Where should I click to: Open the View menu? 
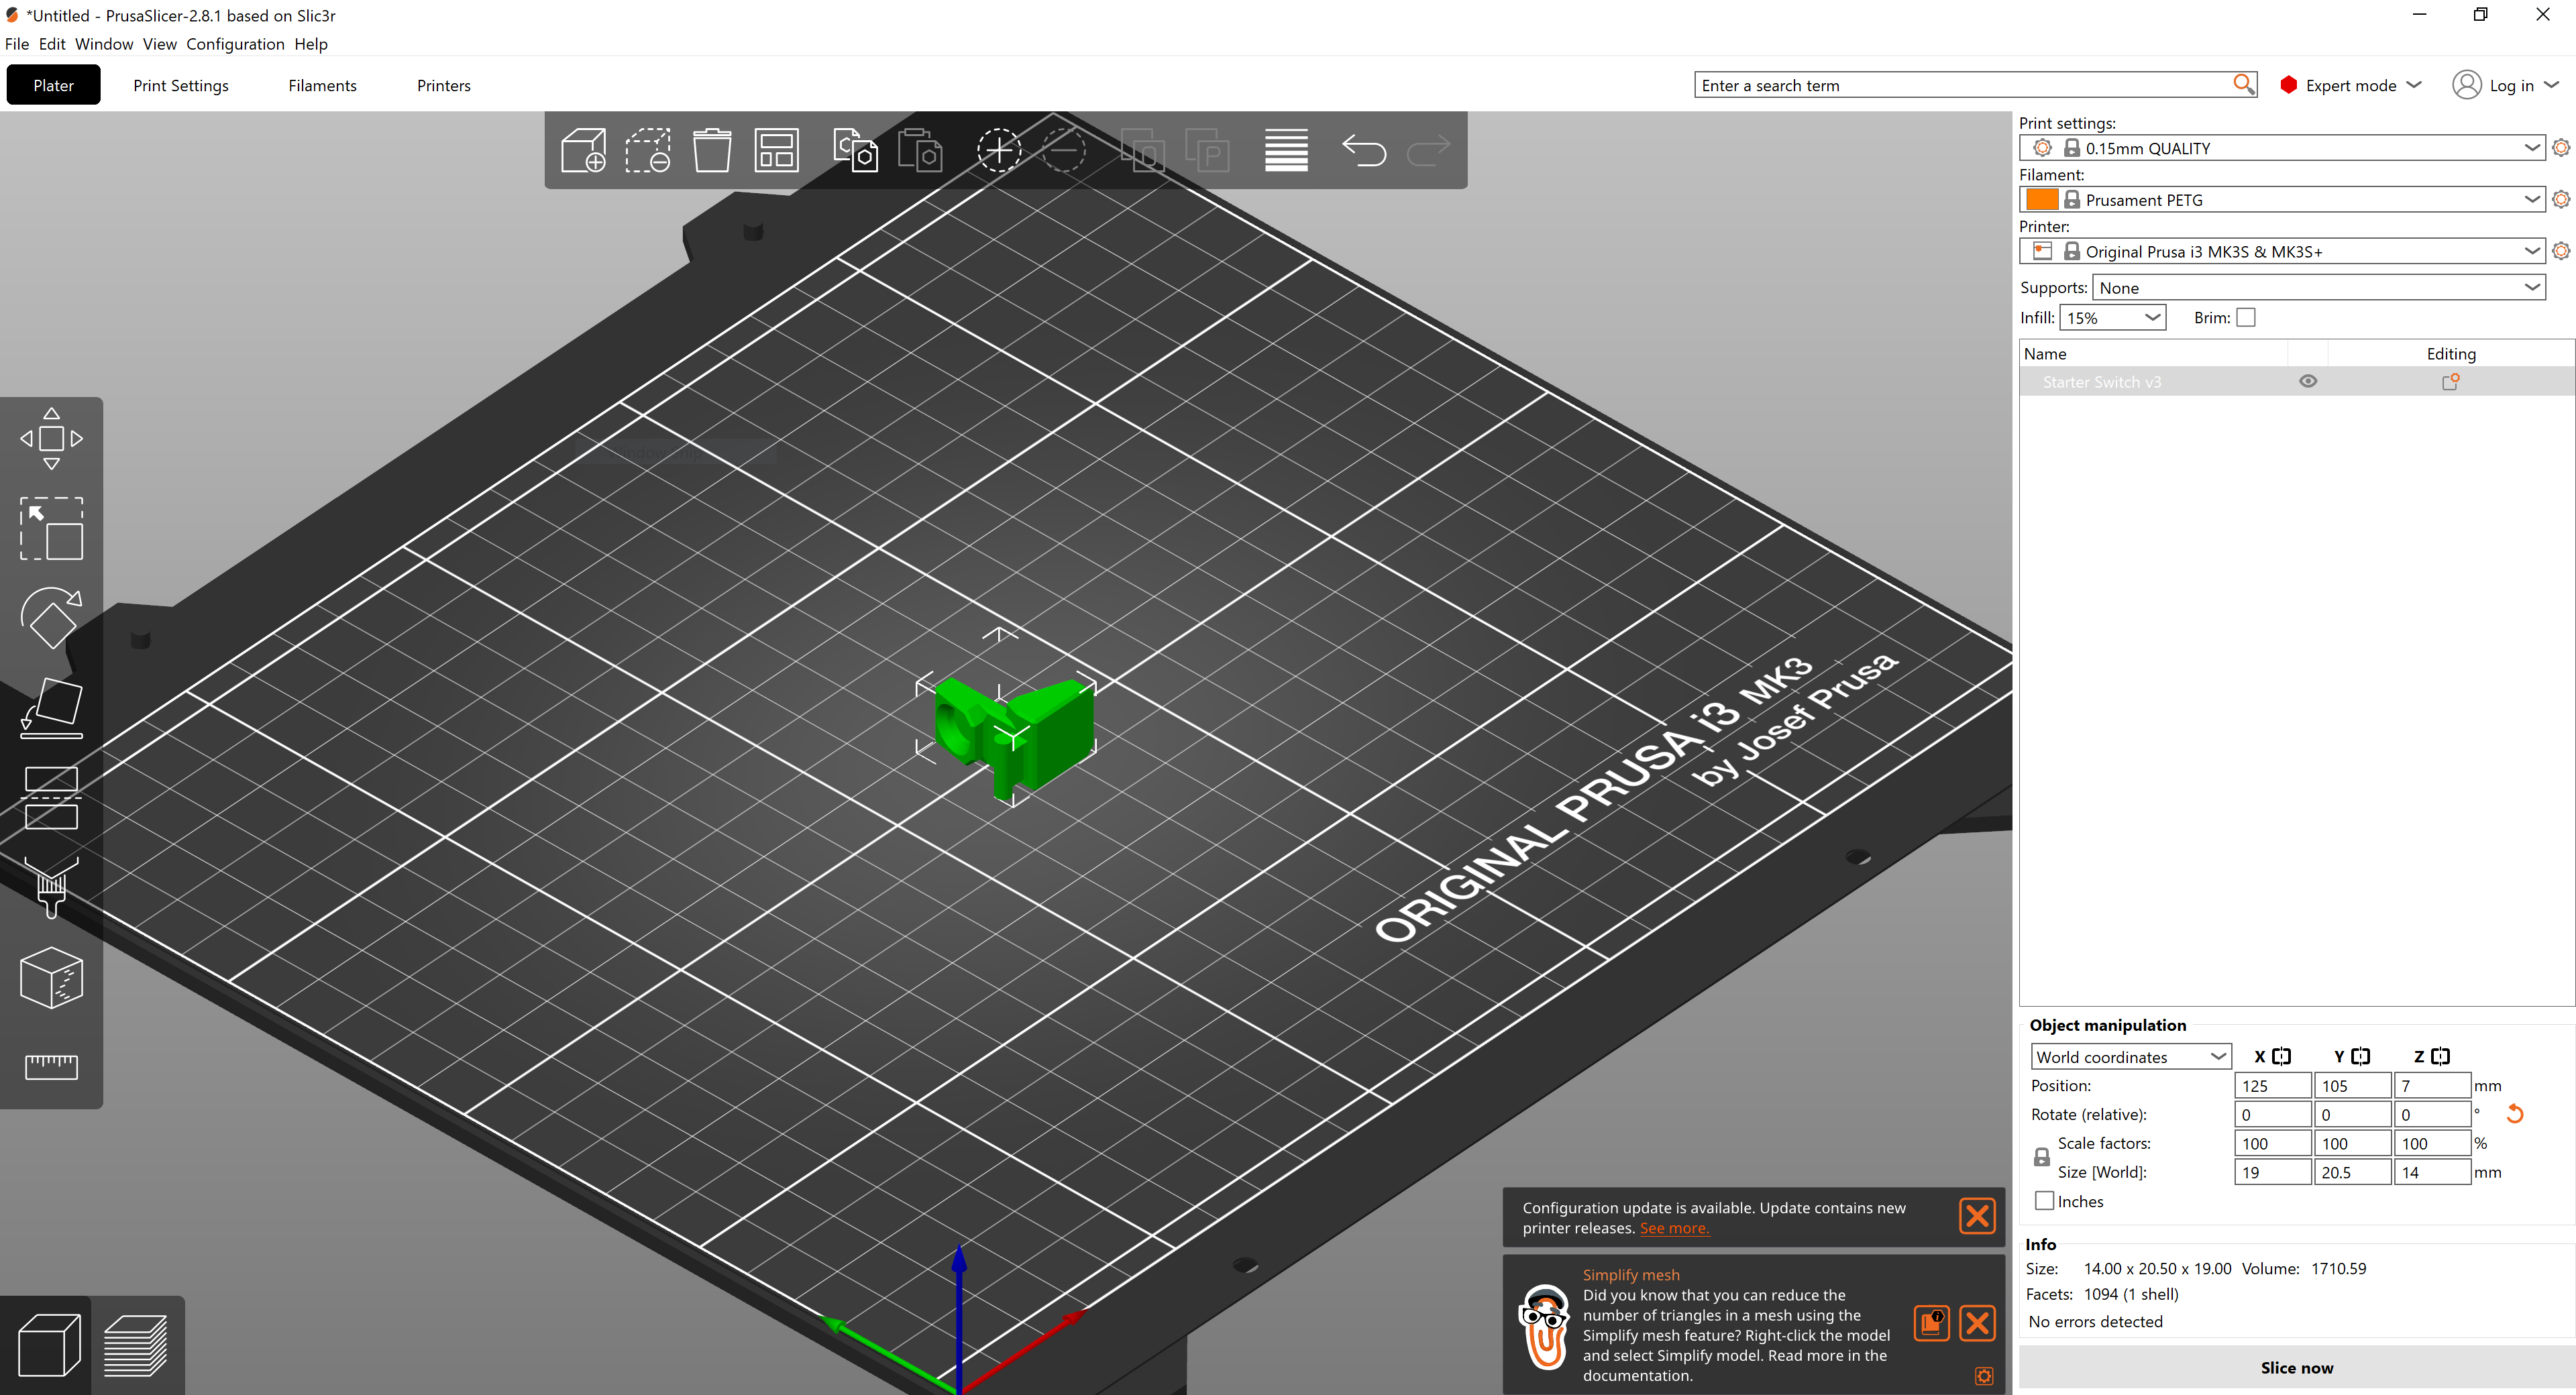[x=159, y=44]
